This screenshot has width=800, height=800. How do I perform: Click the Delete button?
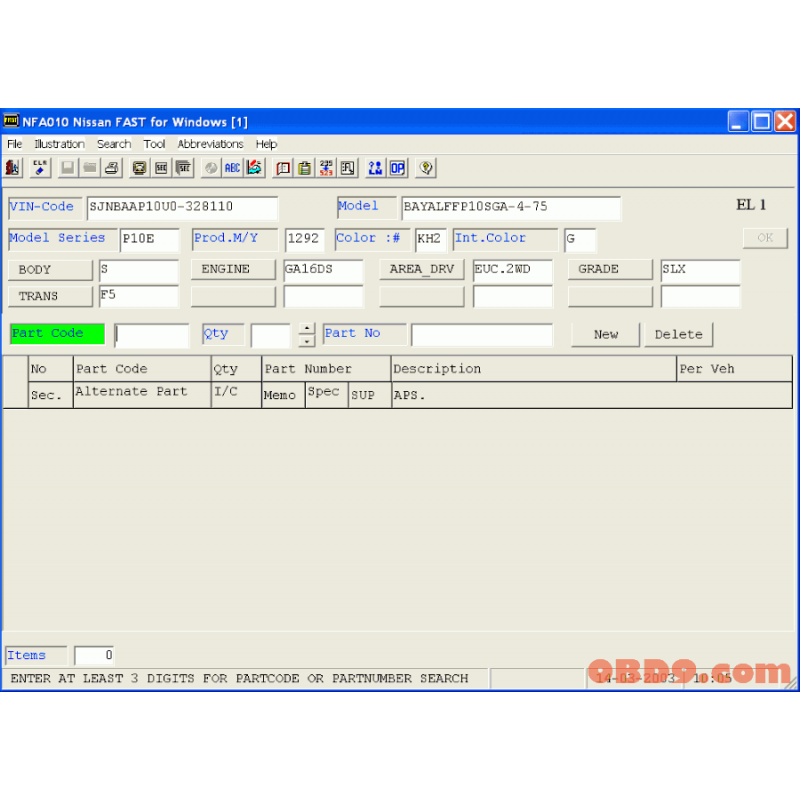679,335
